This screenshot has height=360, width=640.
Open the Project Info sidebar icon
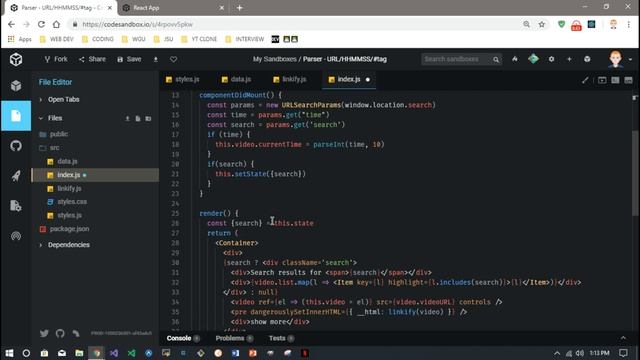16,86
